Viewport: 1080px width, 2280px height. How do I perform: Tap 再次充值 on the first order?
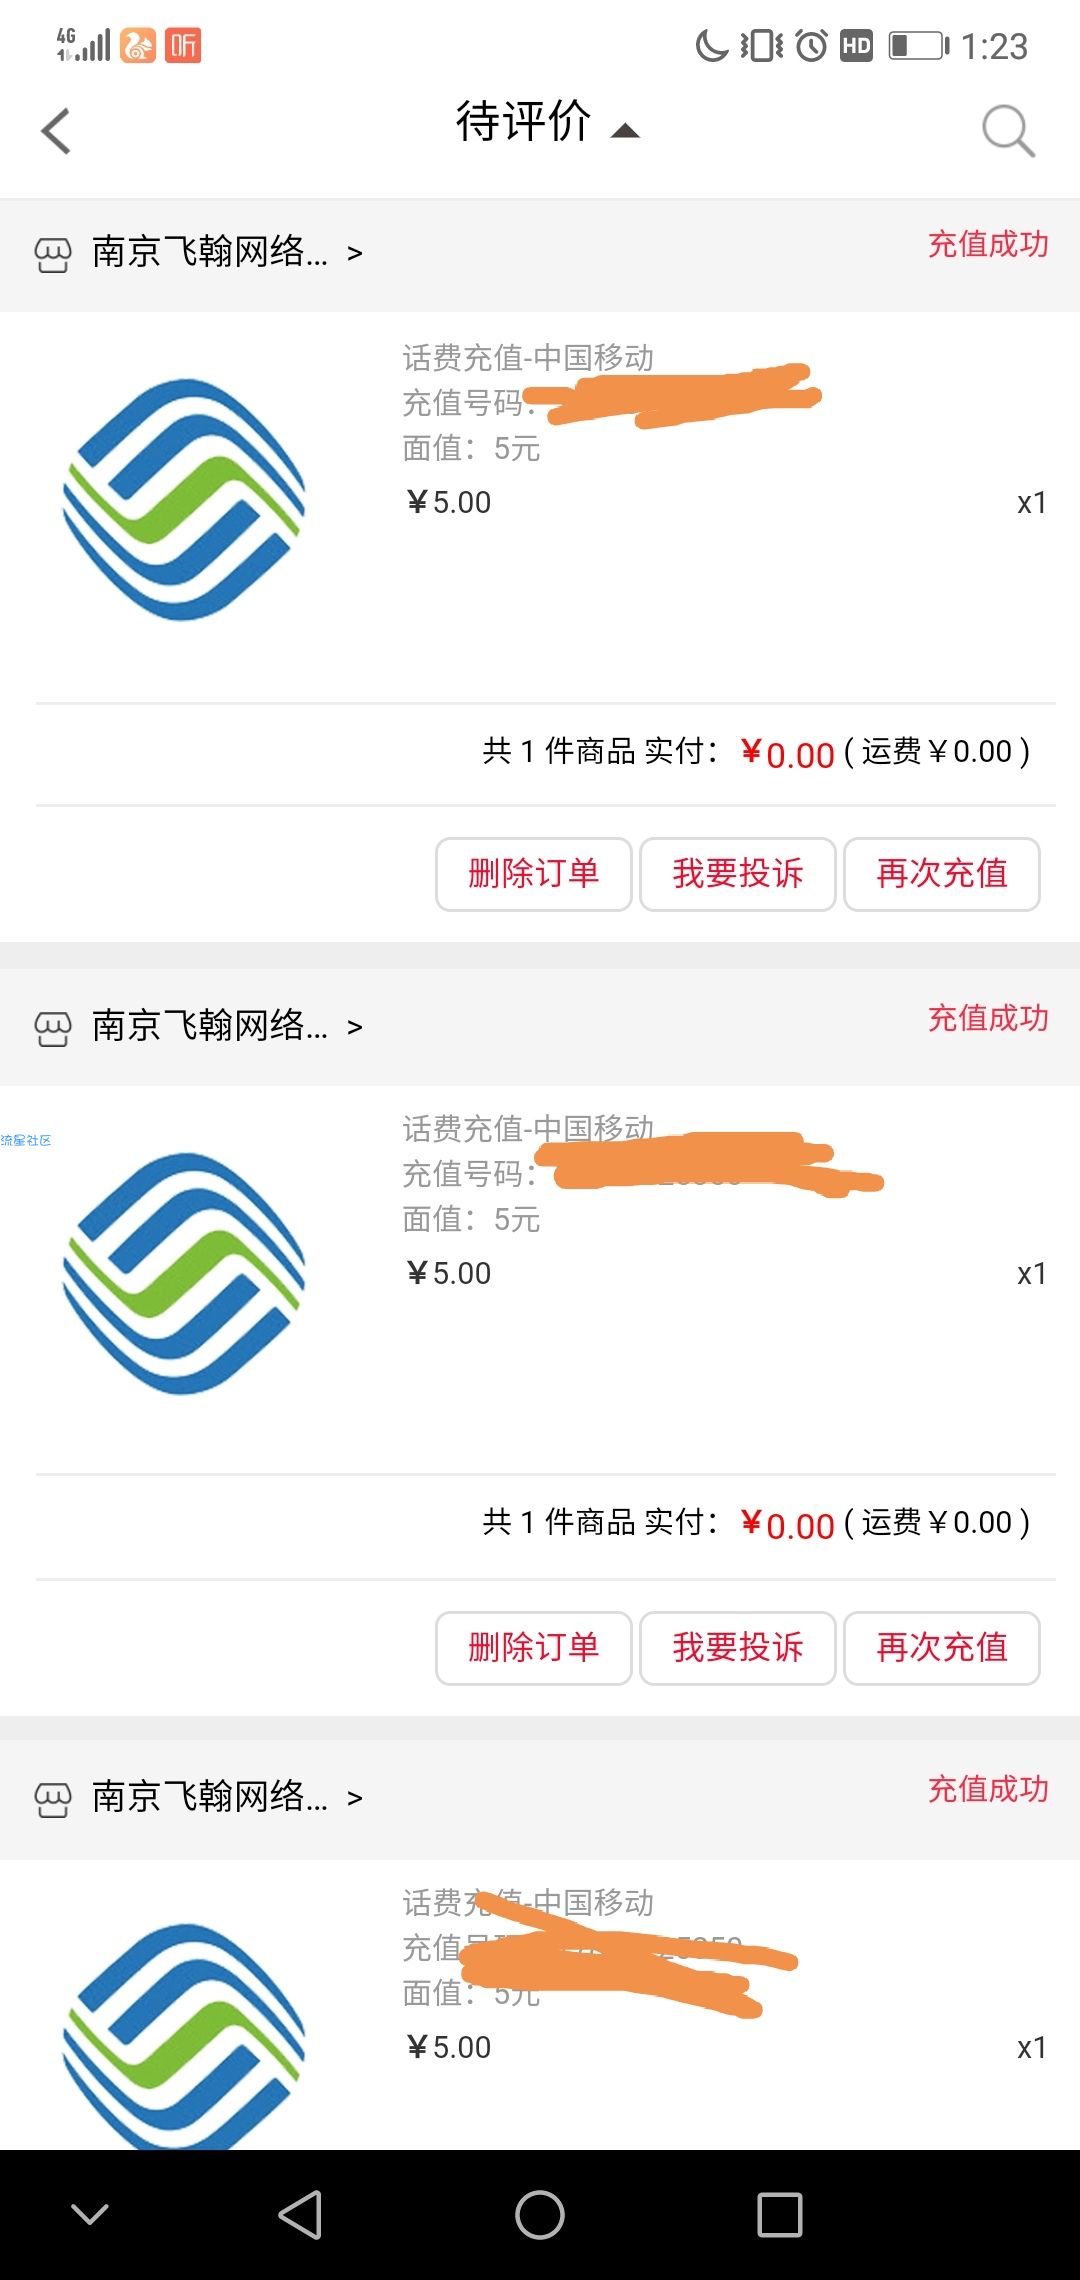942,874
